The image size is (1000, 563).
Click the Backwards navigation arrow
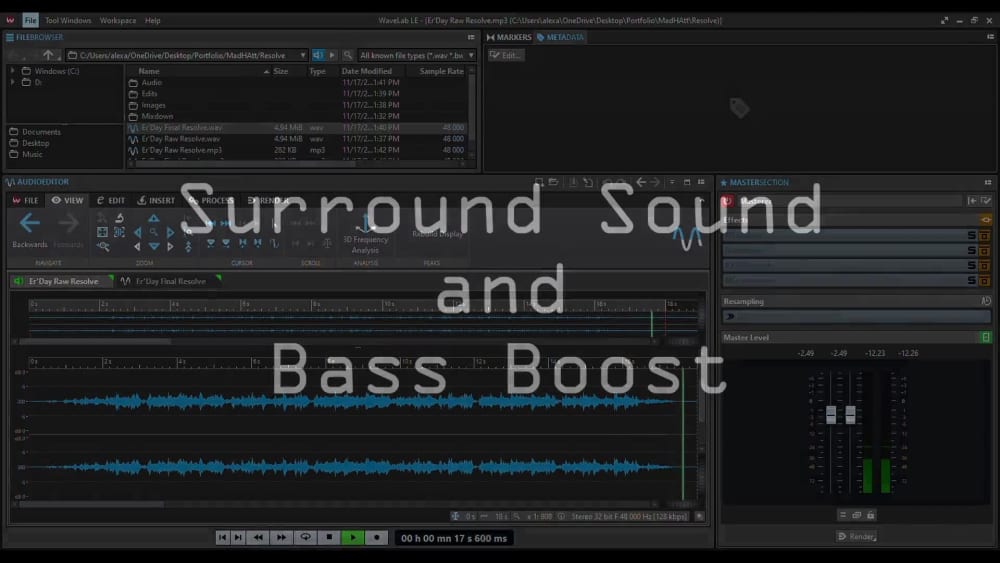point(29,223)
